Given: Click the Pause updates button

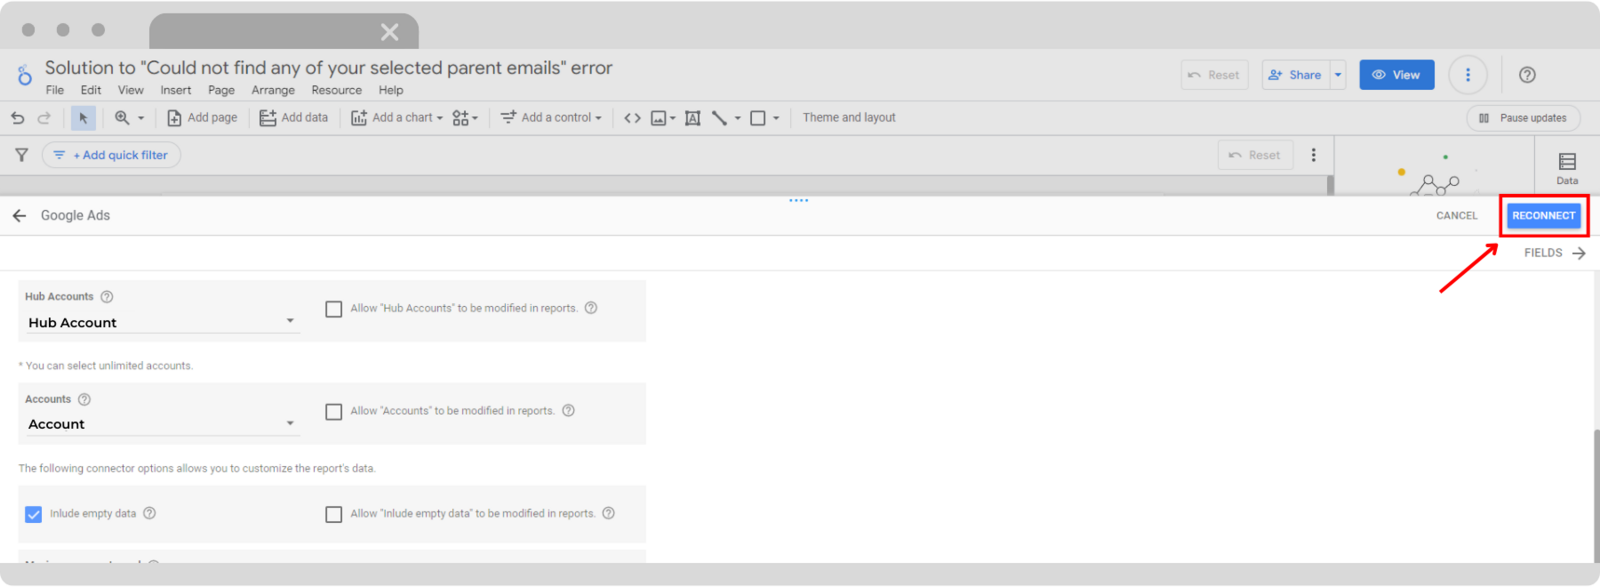Looking at the screenshot, I should 1523,118.
